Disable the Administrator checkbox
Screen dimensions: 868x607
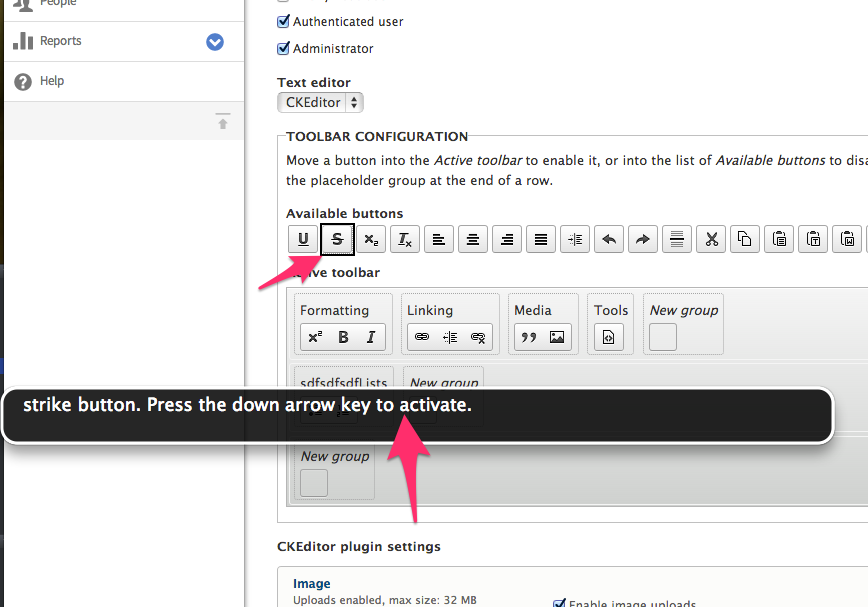282,47
